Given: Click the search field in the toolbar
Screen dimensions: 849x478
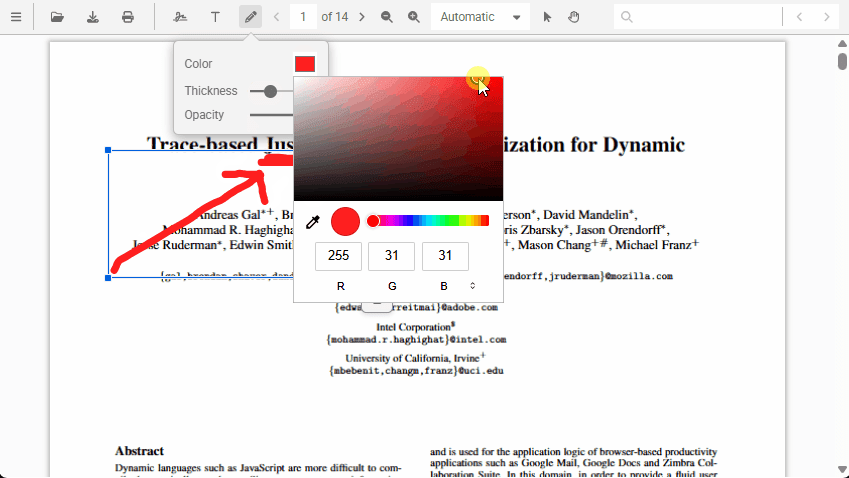Looking at the screenshot, I should [698, 17].
